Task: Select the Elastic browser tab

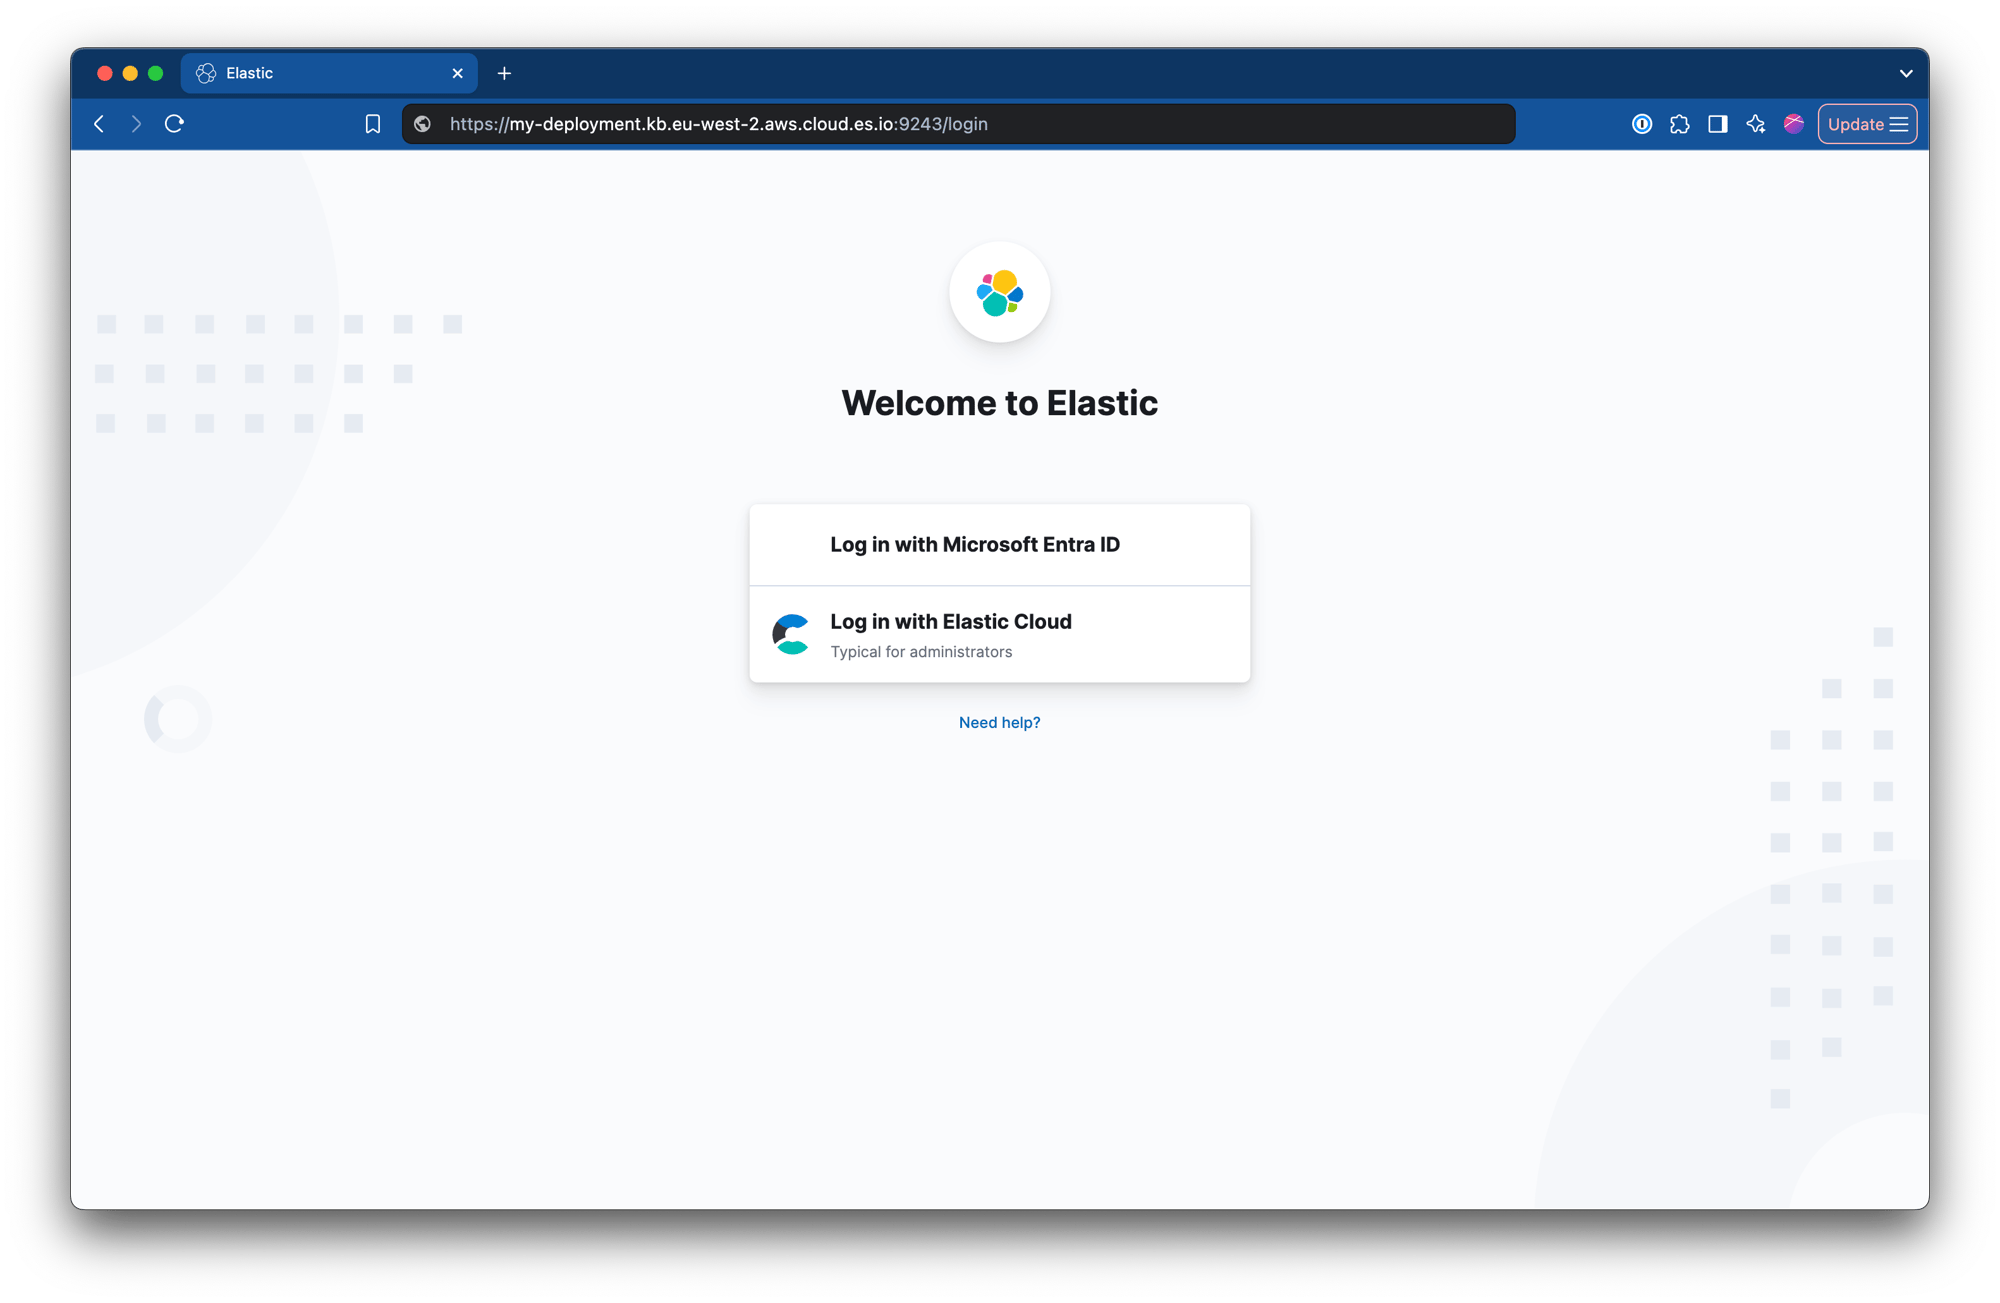Action: coord(329,73)
